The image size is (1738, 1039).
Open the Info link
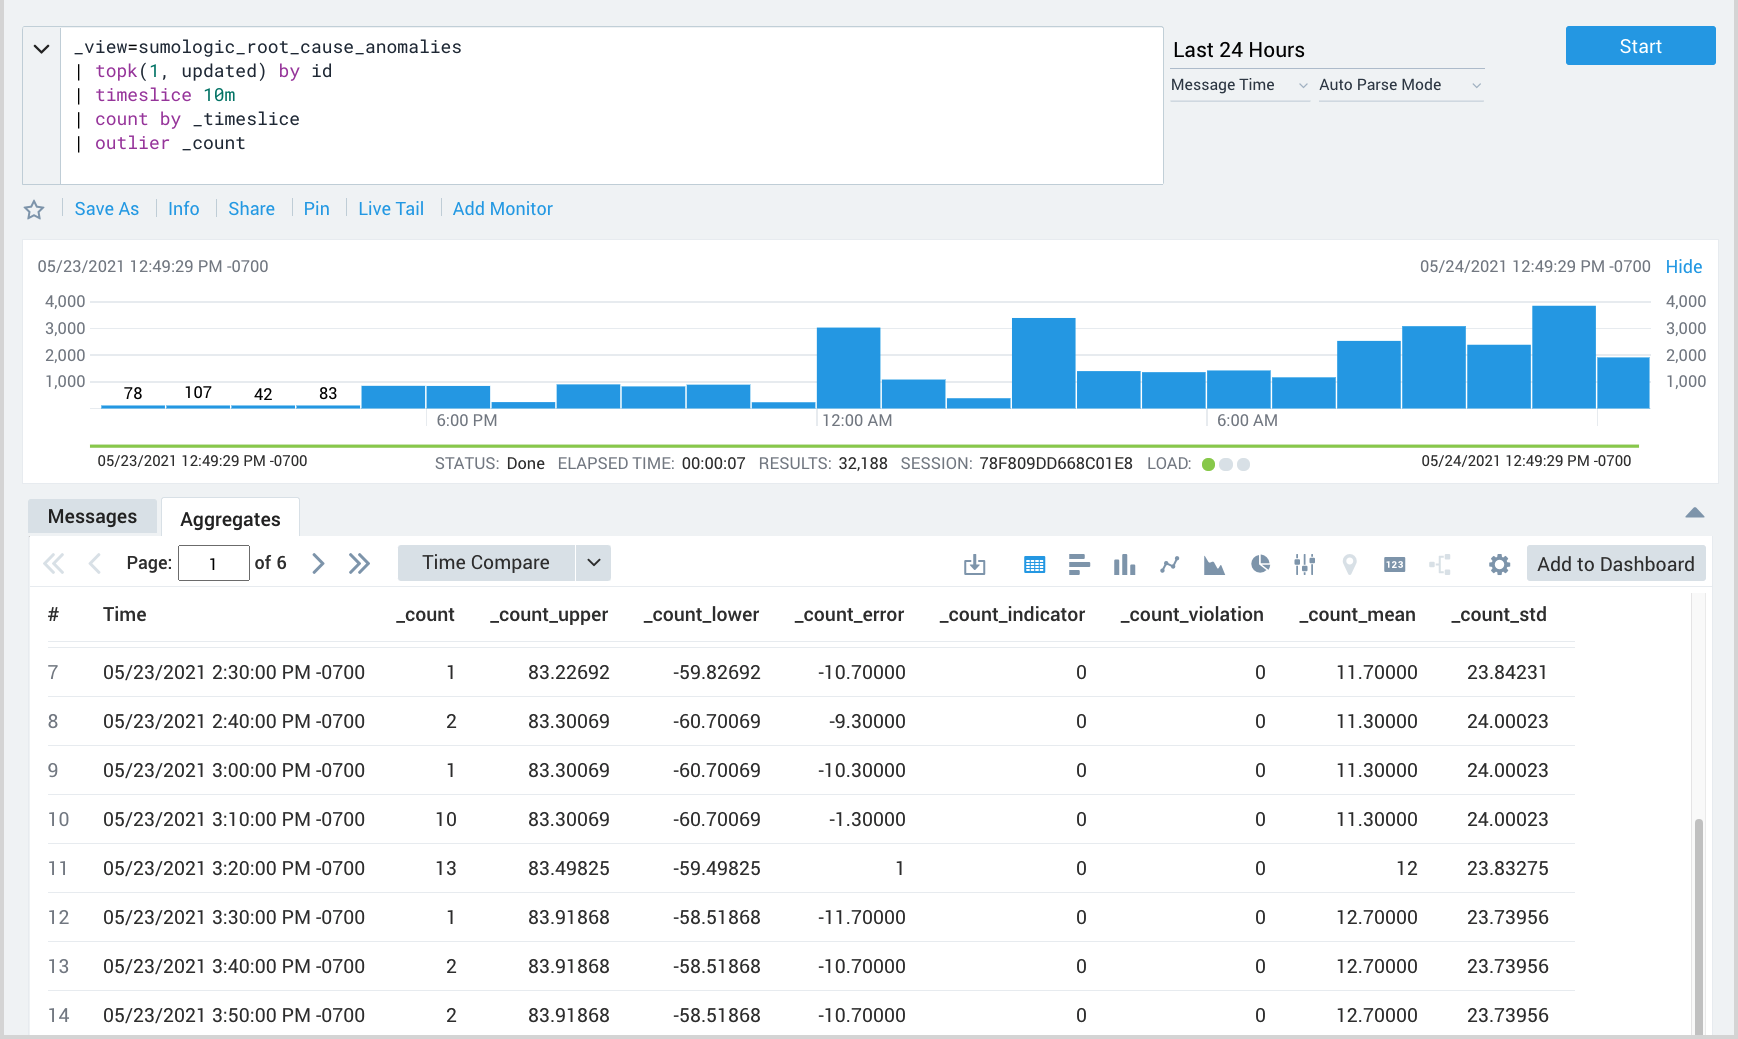184,209
